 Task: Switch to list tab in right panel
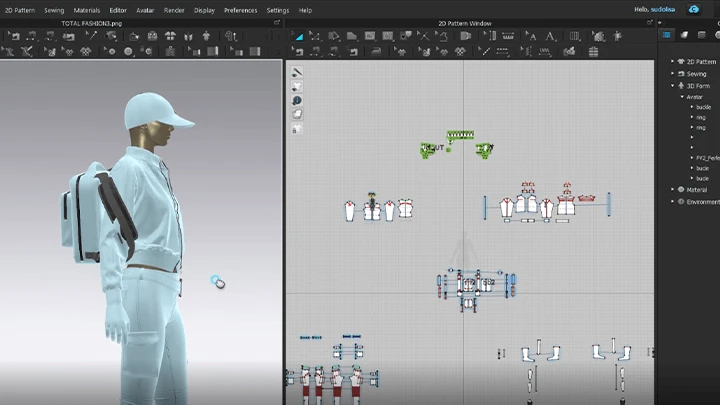click(701, 35)
